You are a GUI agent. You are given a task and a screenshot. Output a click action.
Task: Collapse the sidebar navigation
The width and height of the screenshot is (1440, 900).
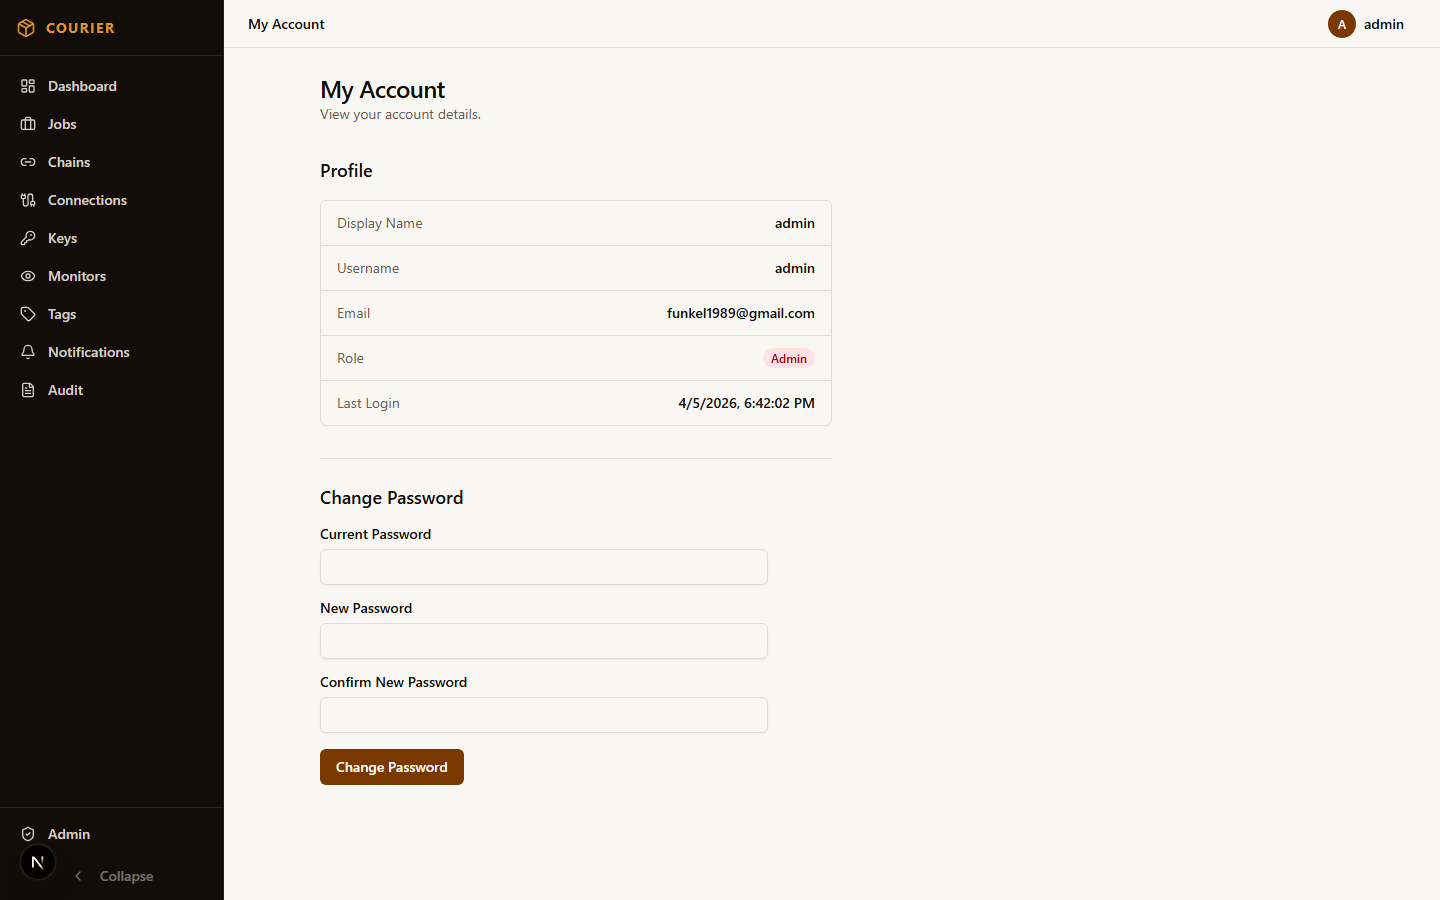point(126,876)
